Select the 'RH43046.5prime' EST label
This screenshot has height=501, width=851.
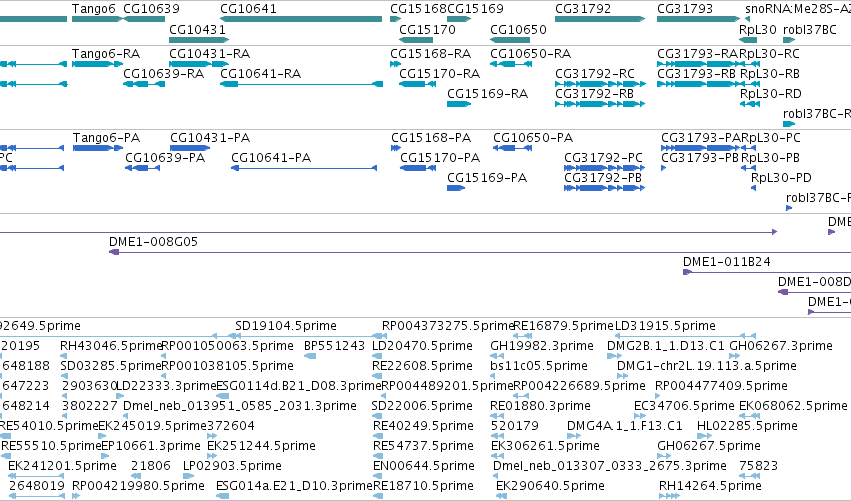111,346
